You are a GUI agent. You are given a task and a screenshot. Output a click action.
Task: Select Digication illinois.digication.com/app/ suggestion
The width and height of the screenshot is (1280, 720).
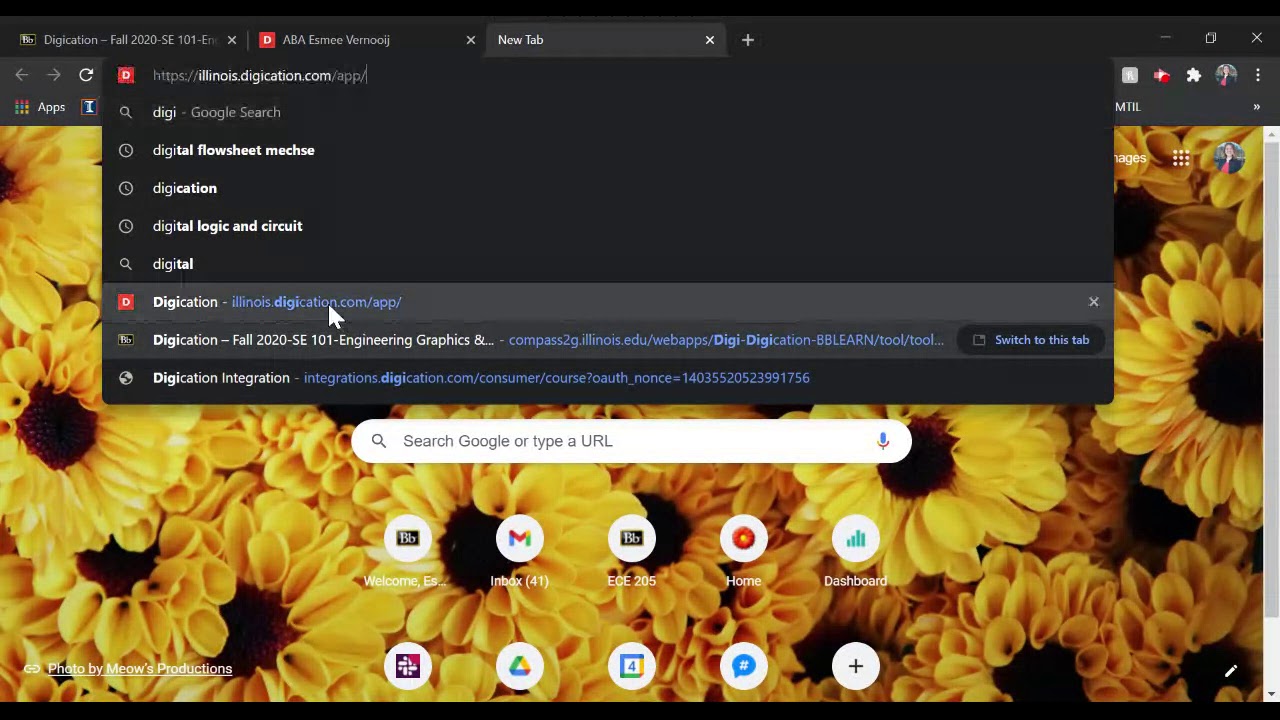tap(607, 302)
